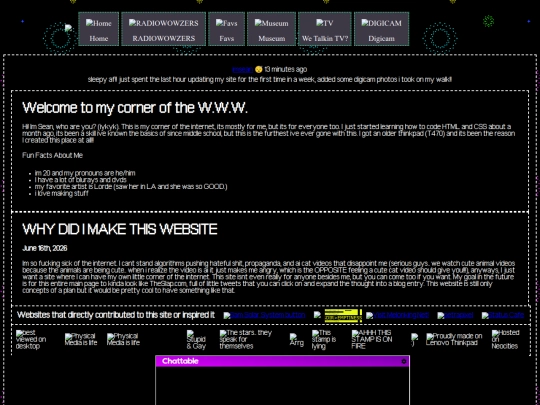This screenshot has height=405, width=540.
Task: Click inside the Chattable chat window
Action: tap(282, 386)
